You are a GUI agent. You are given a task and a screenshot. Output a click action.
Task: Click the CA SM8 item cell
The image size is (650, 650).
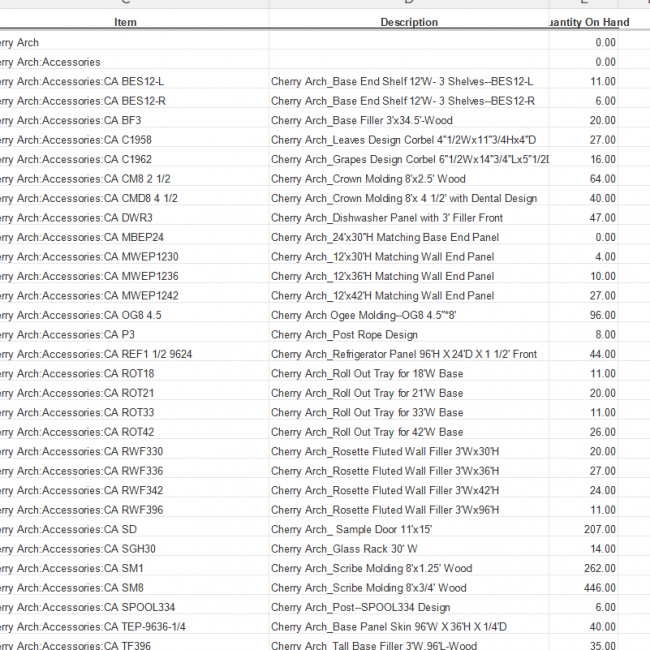point(134,588)
